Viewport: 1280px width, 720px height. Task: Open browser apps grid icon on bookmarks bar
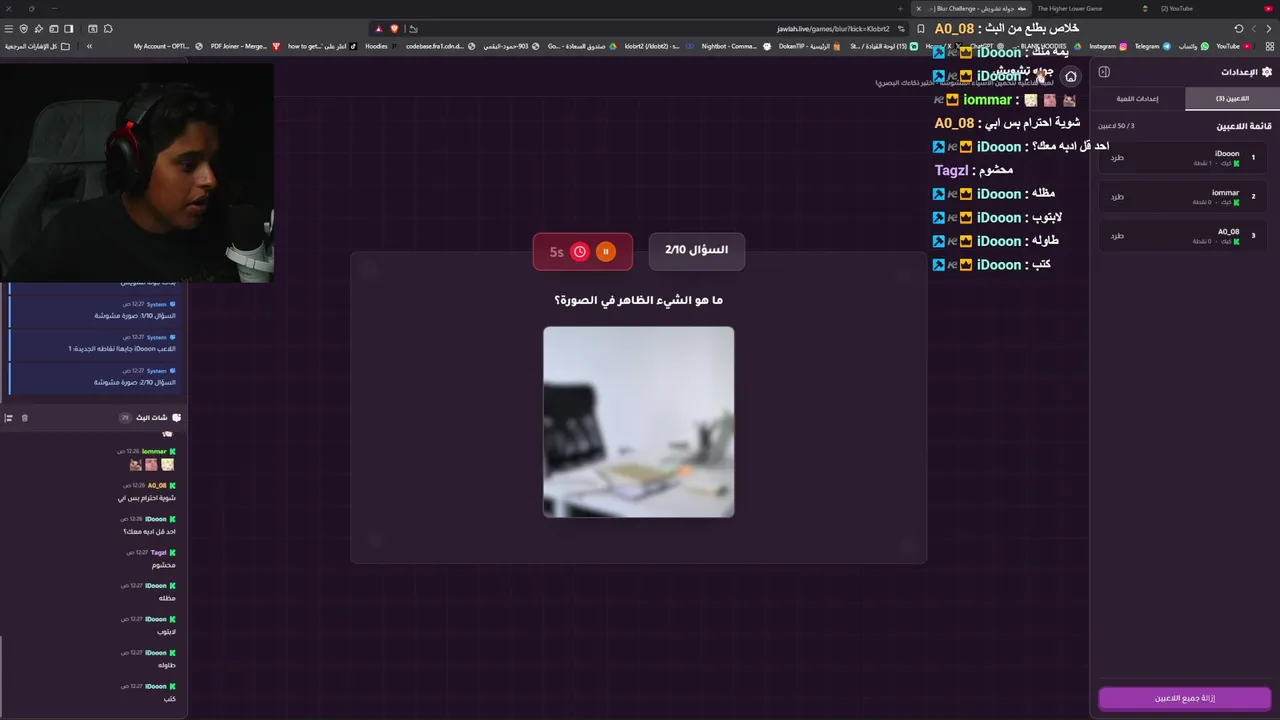[x=1270, y=46]
